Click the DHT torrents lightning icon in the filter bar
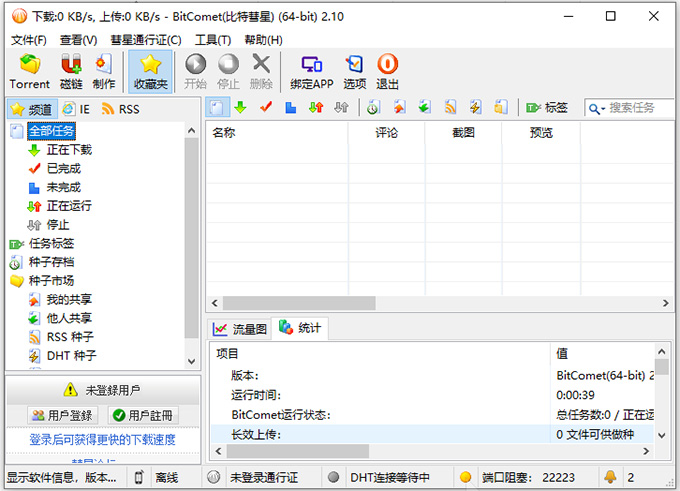The image size is (680, 491). pos(475,107)
